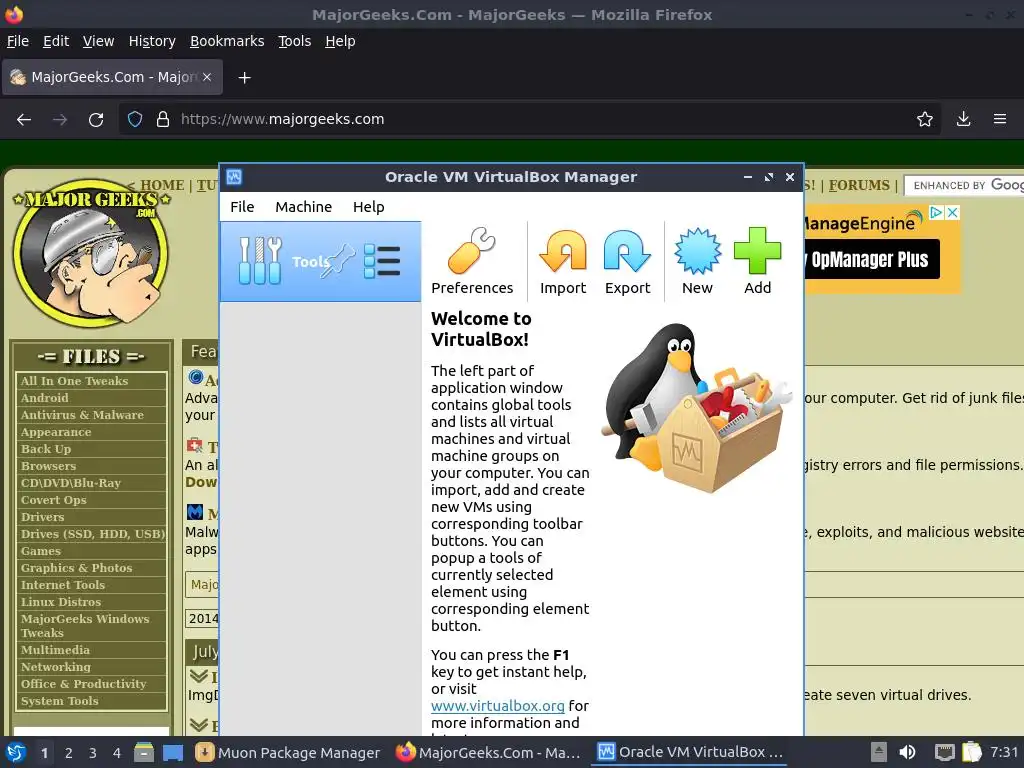Screen dimensions: 1024x768
Task: Click the FORUMS link on MajorGeeks
Action: (x=859, y=185)
